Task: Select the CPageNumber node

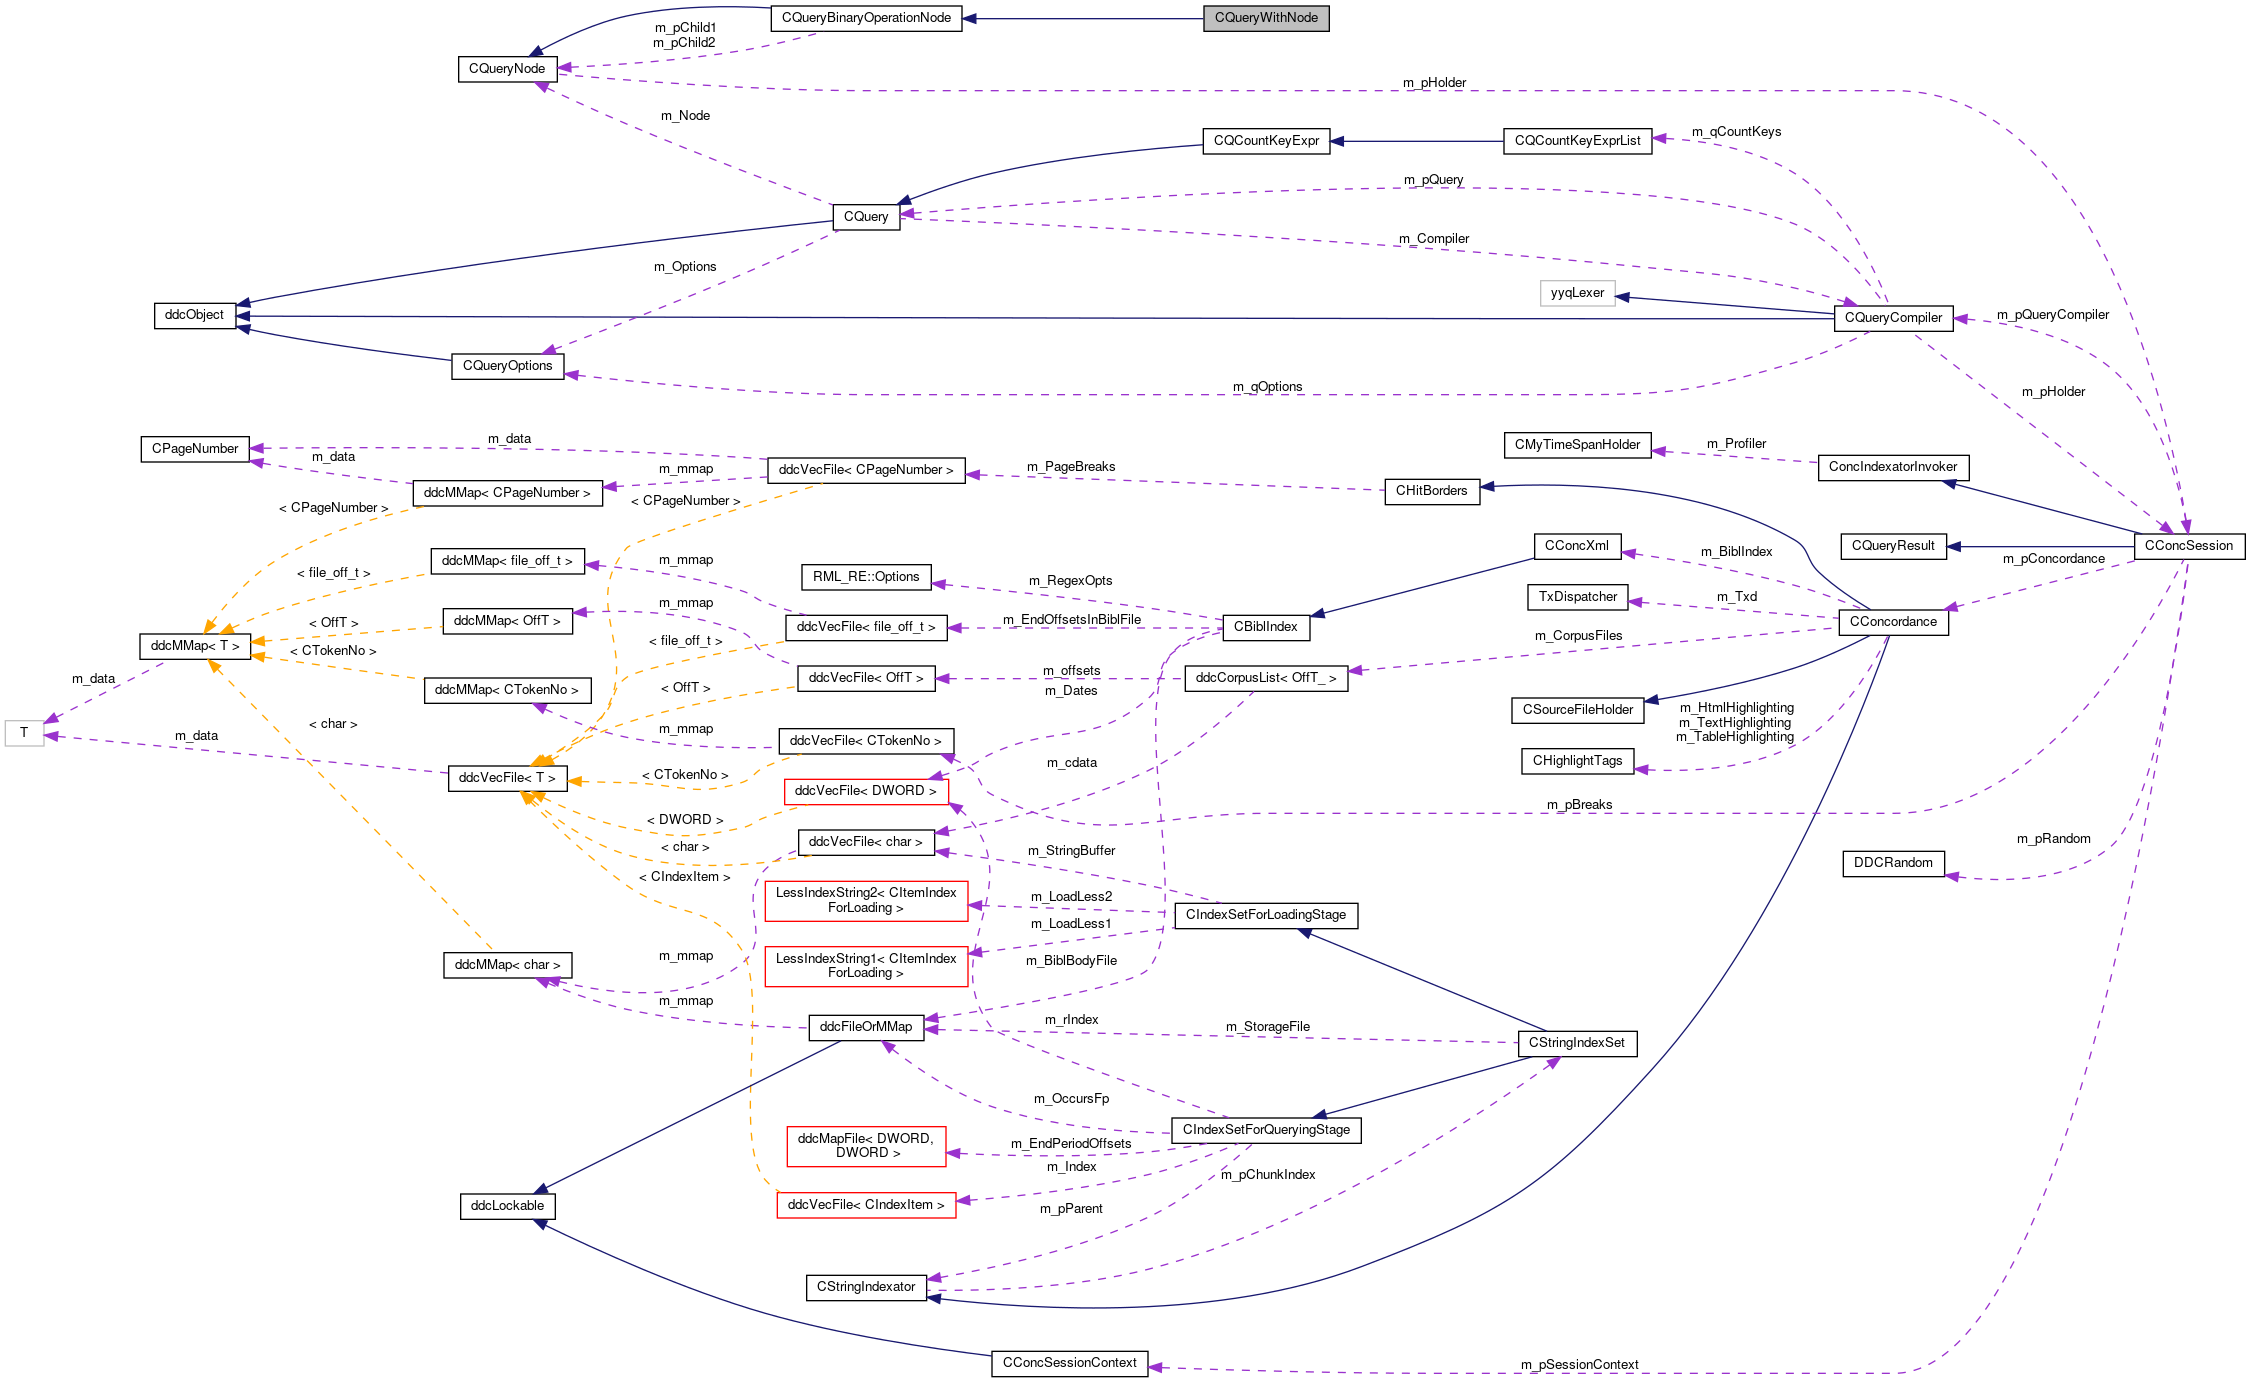Action: point(194,449)
